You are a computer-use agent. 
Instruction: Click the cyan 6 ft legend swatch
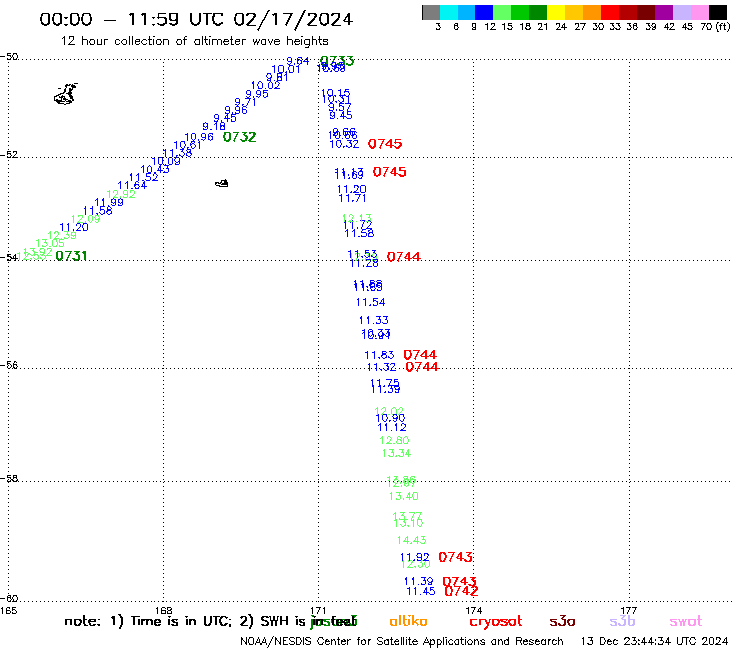point(449,12)
